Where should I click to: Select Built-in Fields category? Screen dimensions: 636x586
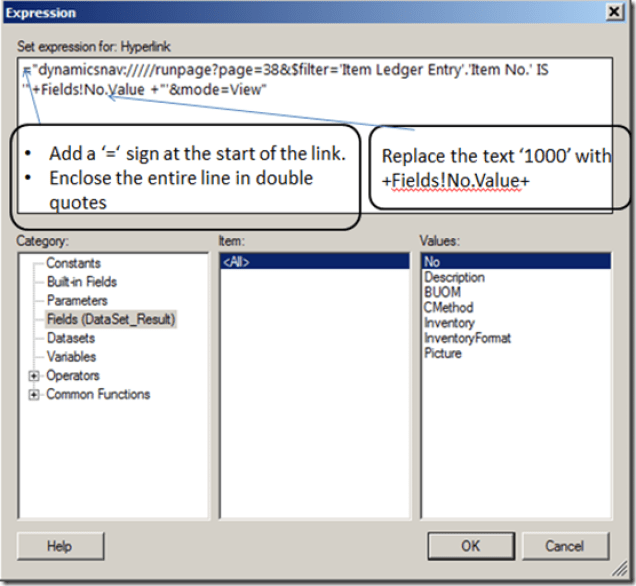coord(81,282)
